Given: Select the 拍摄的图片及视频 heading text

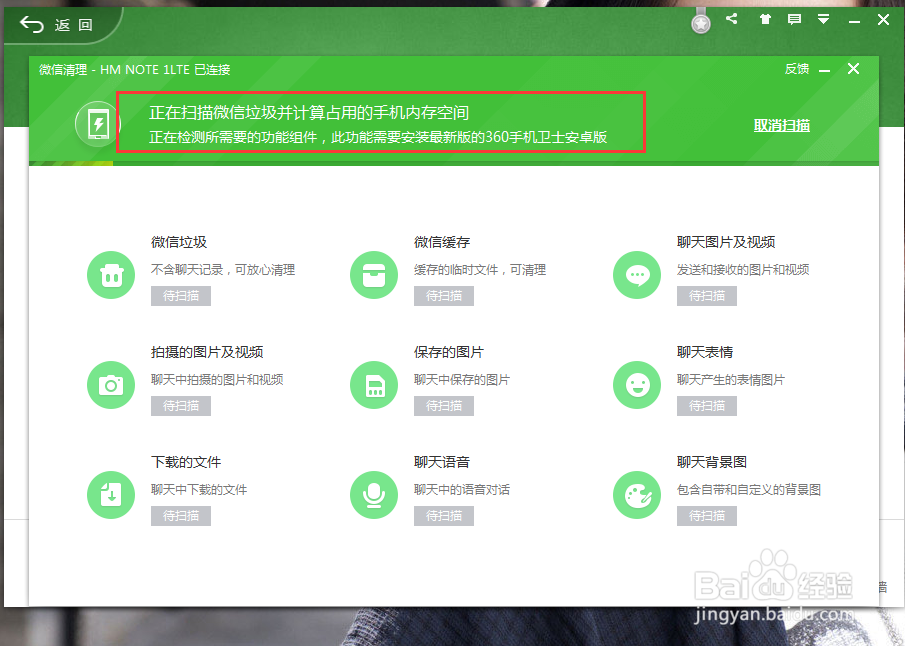Looking at the screenshot, I should point(207,352).
